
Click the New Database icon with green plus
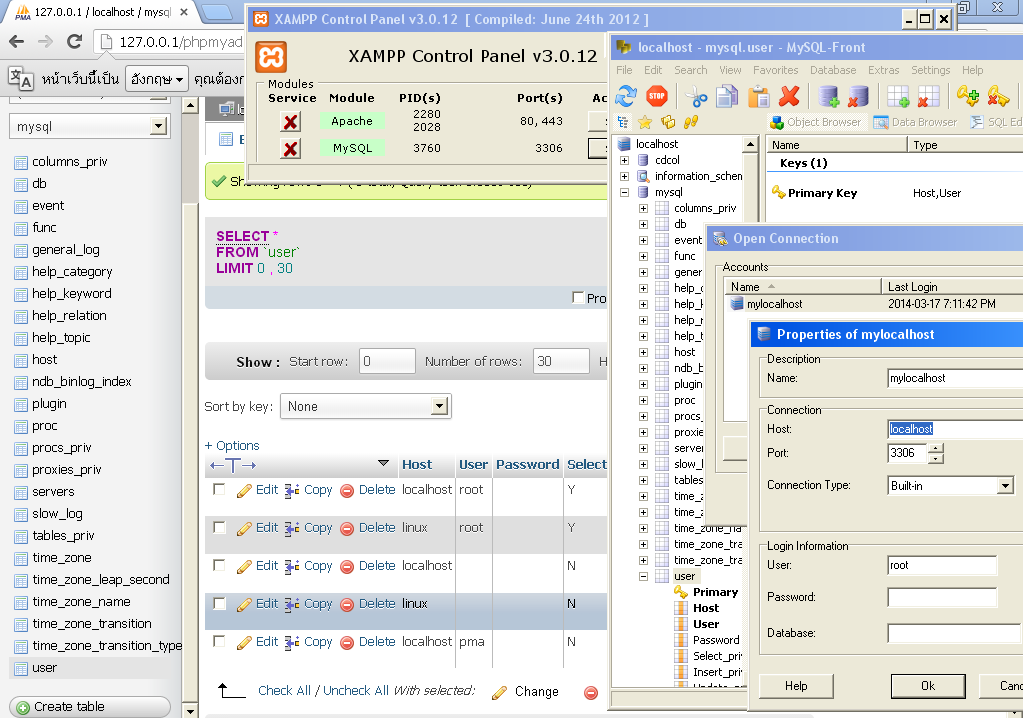coord(828,96)
